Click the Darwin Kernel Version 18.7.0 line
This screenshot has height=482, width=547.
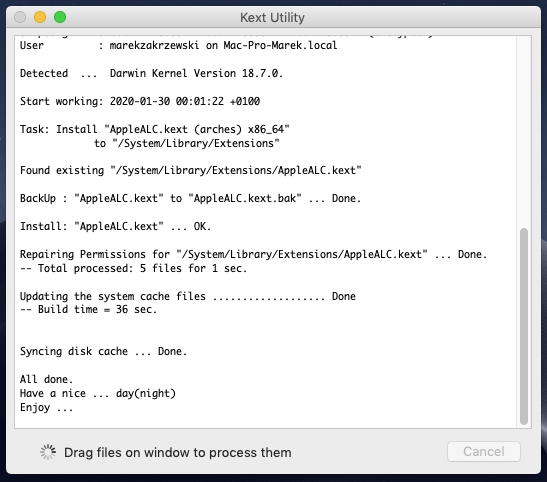coord(151,73)
